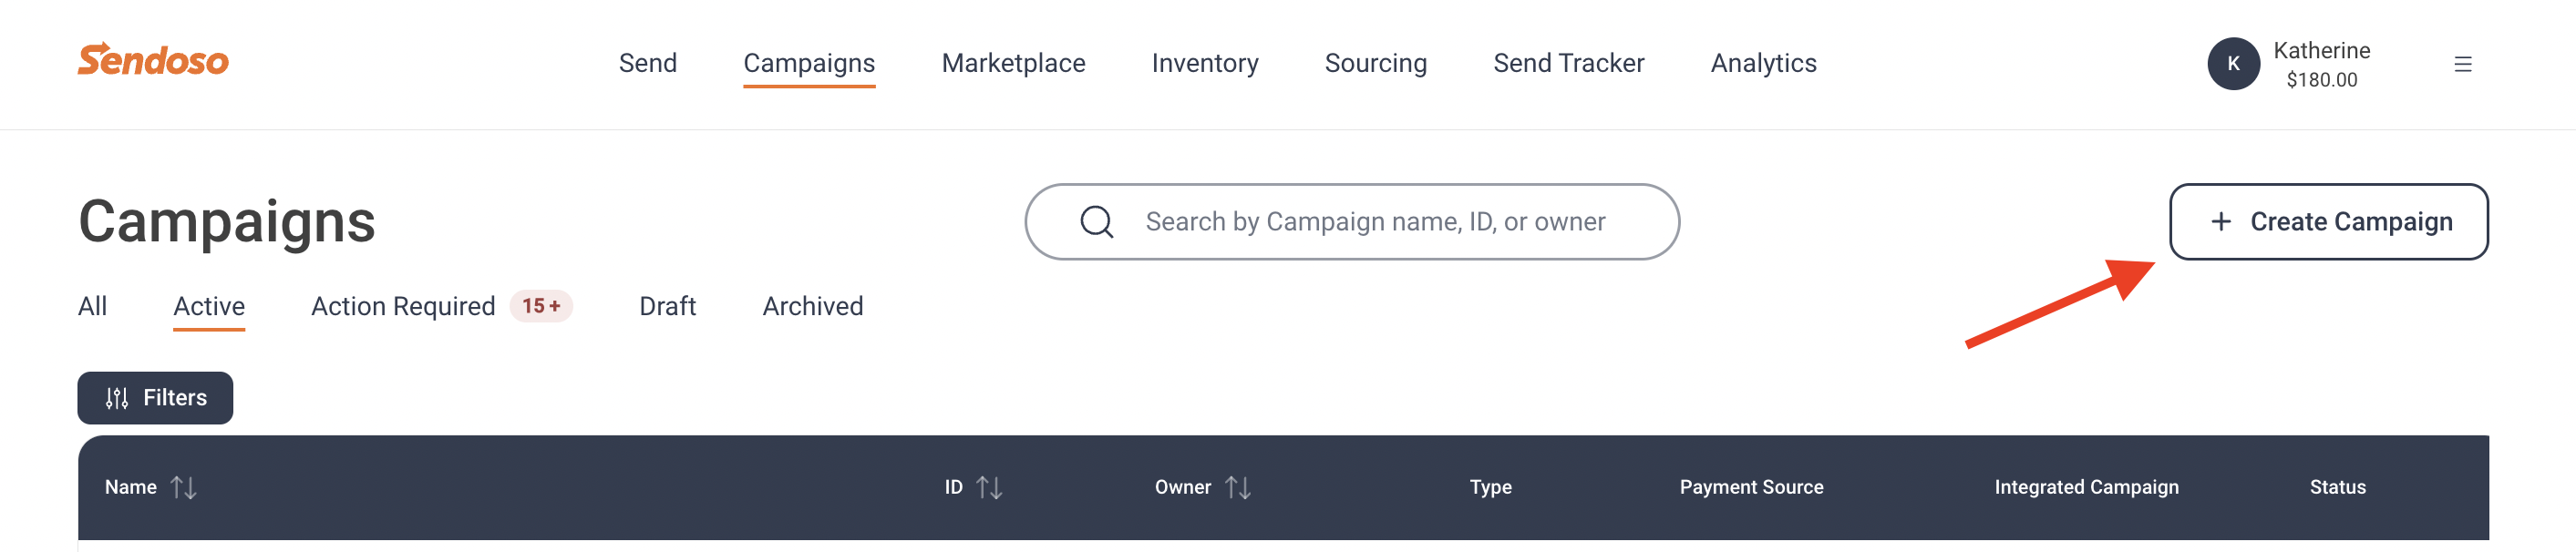Open the Filters button
Viewport: 2576px width, 552px height.
click(155, 398)
